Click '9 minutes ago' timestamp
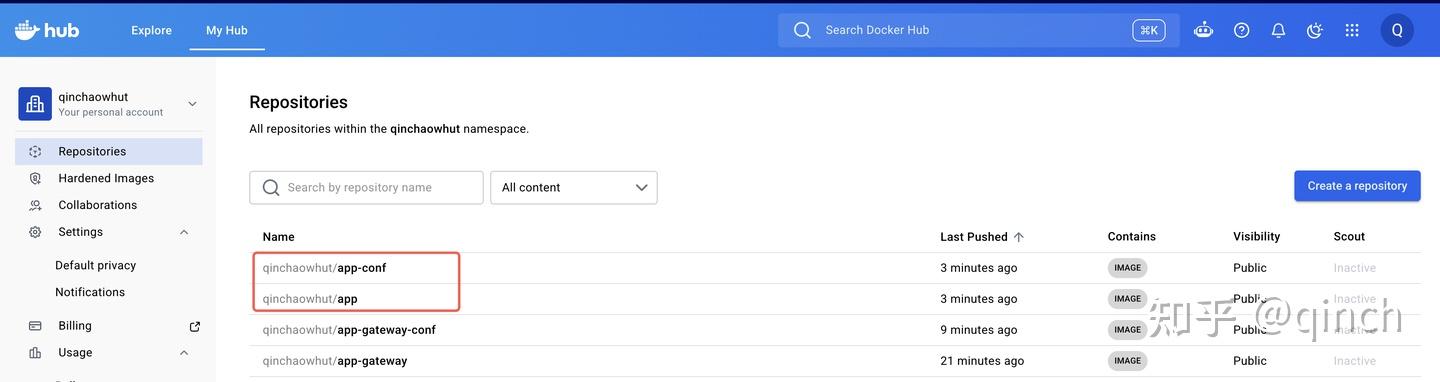Image resolution: width=1440 pixels, height=382 pixels. (x=979, y=330)
